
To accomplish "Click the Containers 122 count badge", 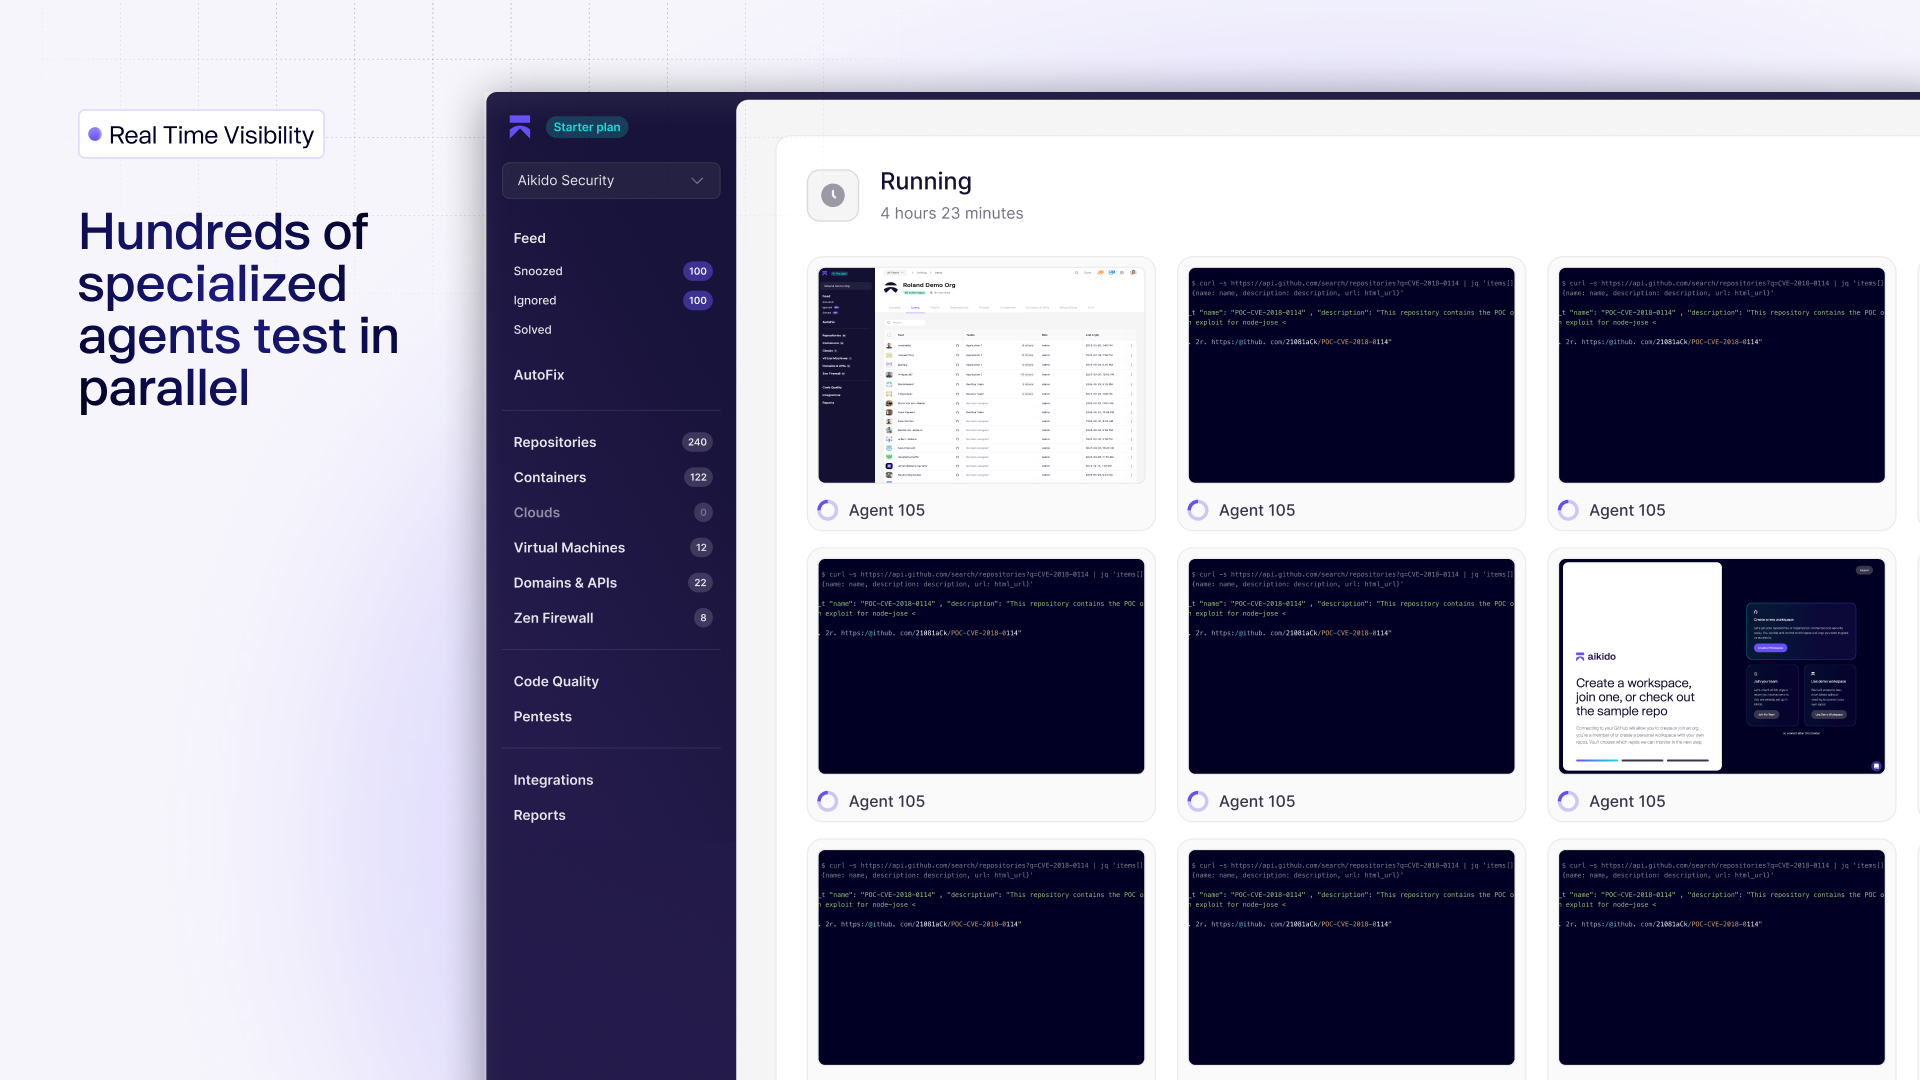I will click(698, 477).
